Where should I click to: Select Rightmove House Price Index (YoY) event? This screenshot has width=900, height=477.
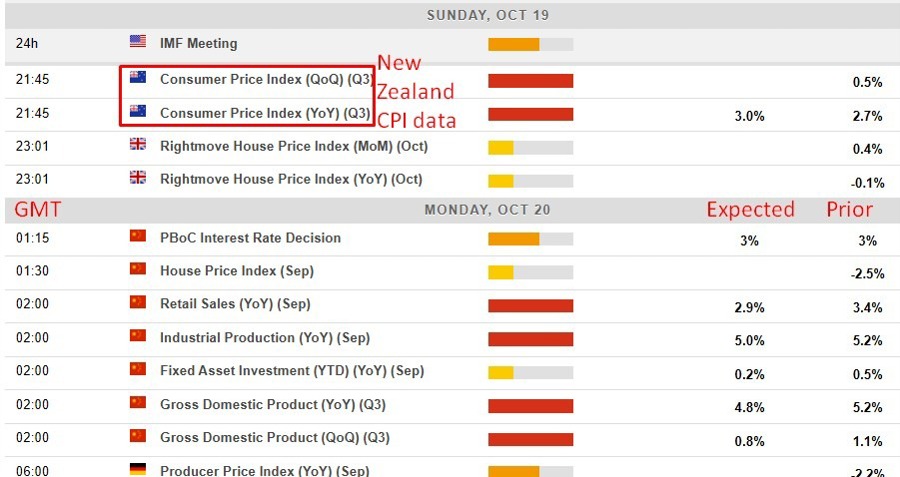[x=291, y=179]
